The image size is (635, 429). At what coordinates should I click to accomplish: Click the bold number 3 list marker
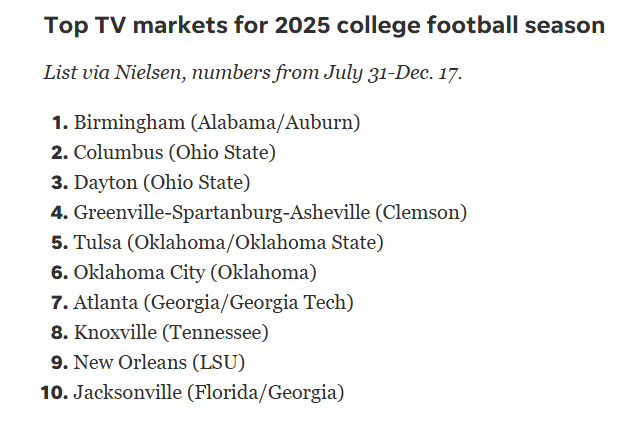click(59, 183)
